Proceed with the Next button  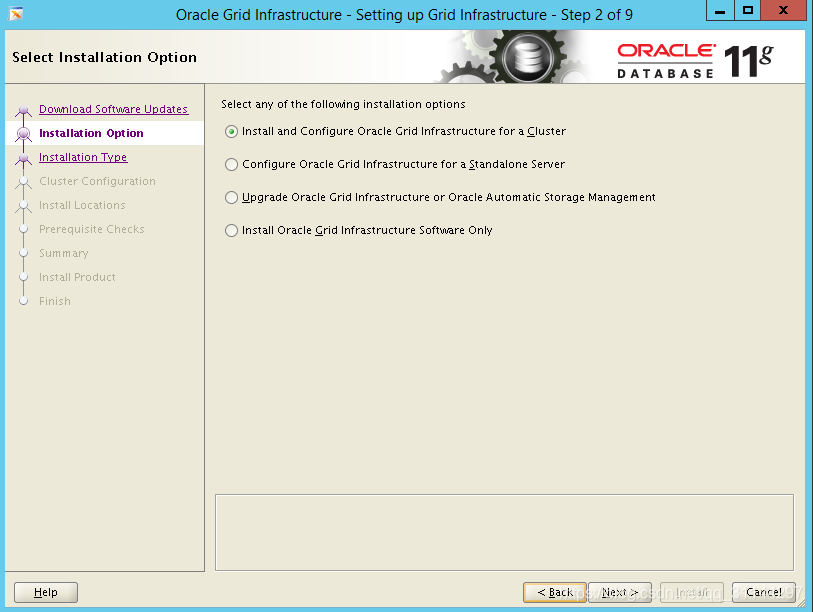[620, 592]
